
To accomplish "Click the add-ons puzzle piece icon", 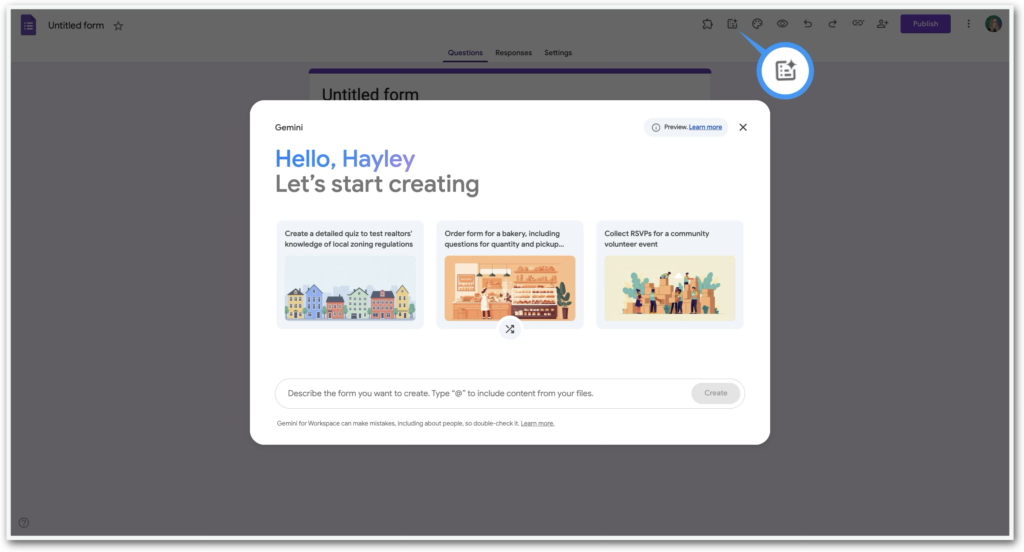I will (x=707, y=24).
